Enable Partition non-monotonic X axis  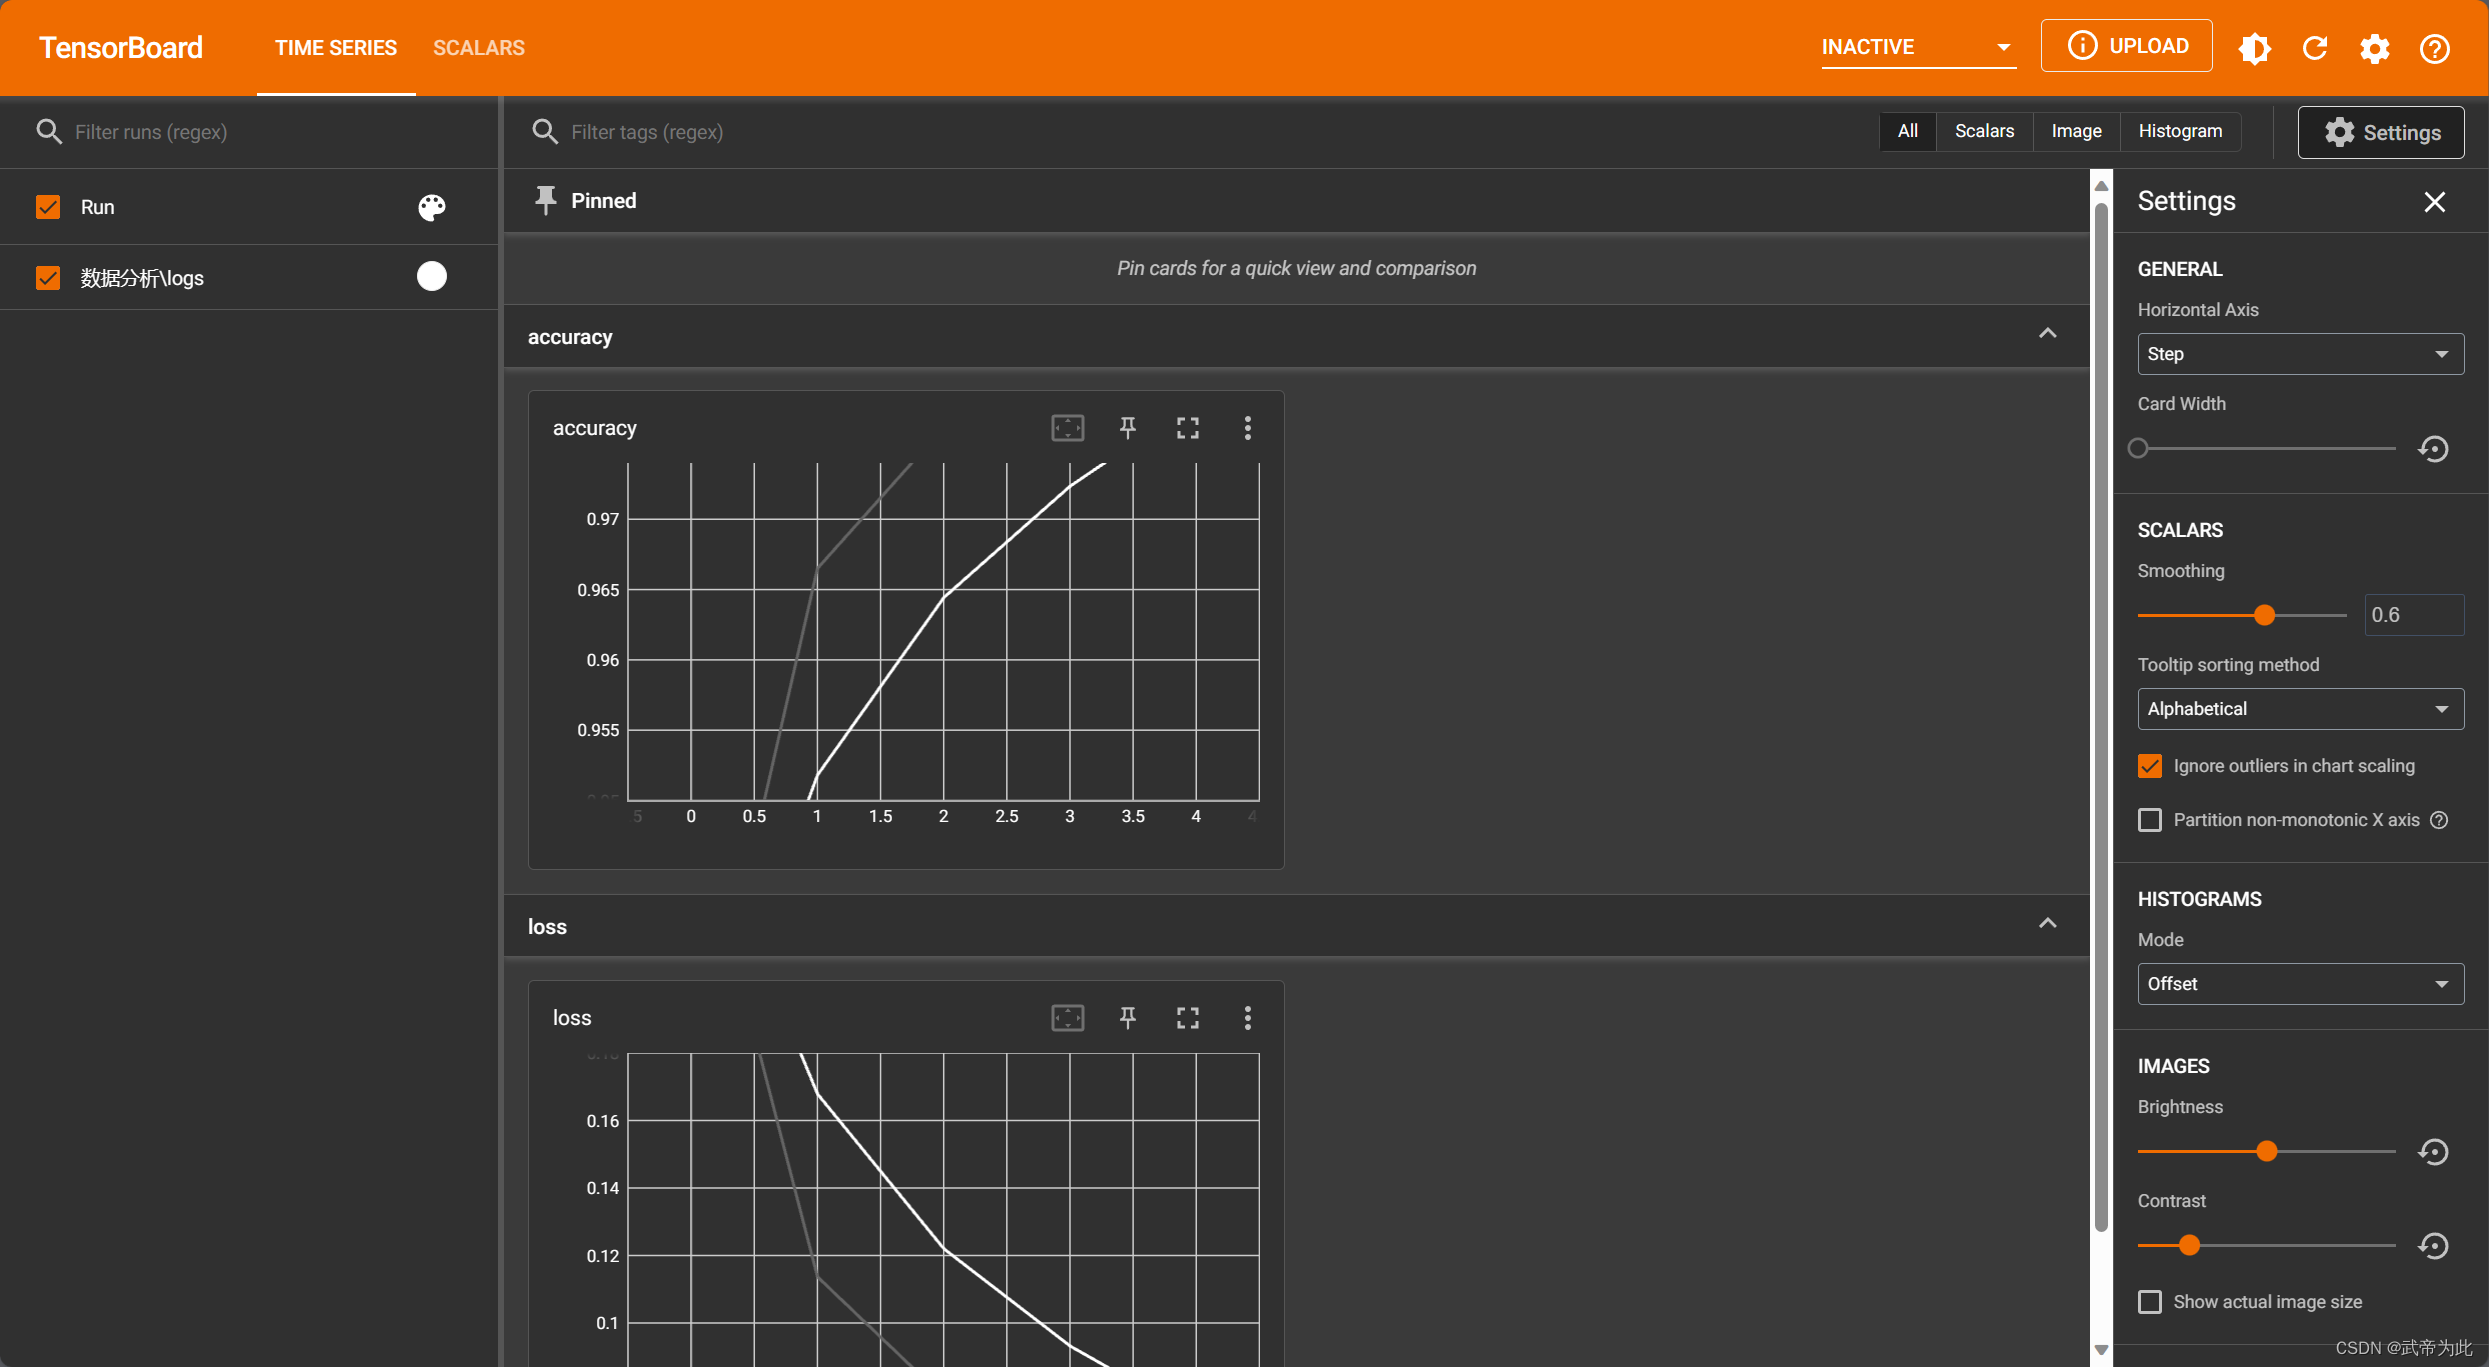point(2150,820)
